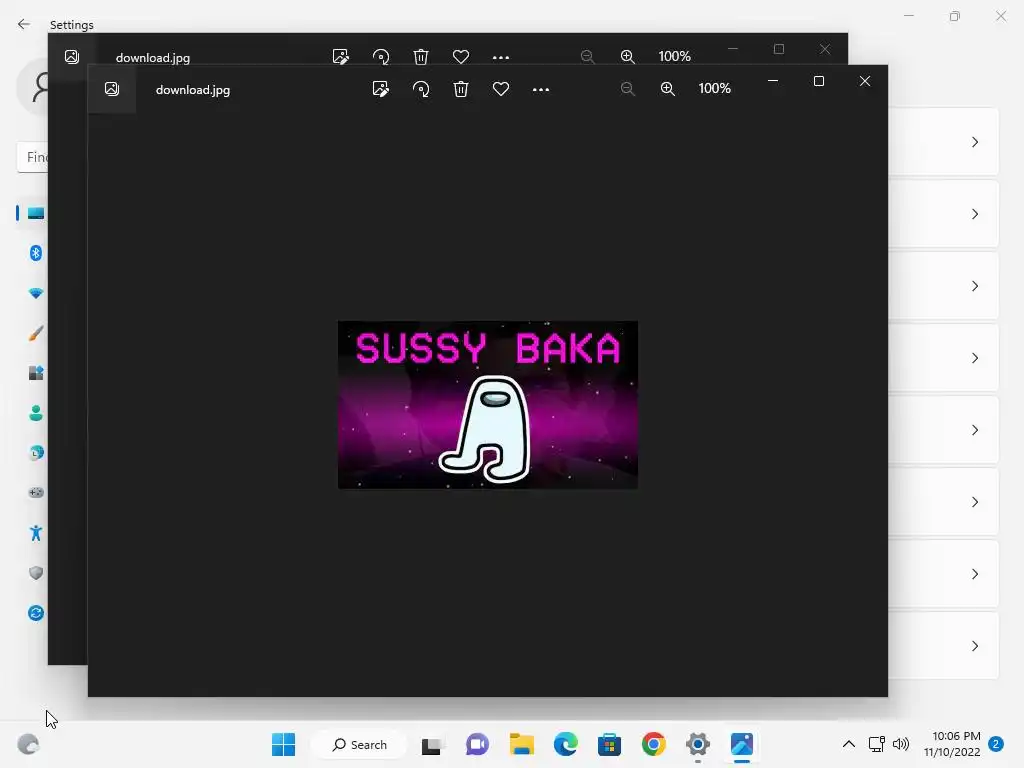Viewport: 1024px width, 768px height.
Task: Zoom out in back Photos window
Action: coord(588,57)
